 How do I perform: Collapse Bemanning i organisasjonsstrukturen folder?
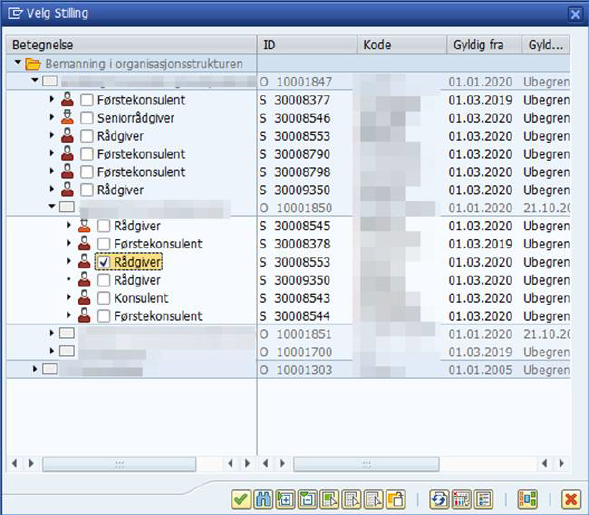pyautogui.click(x=18, y=62)
